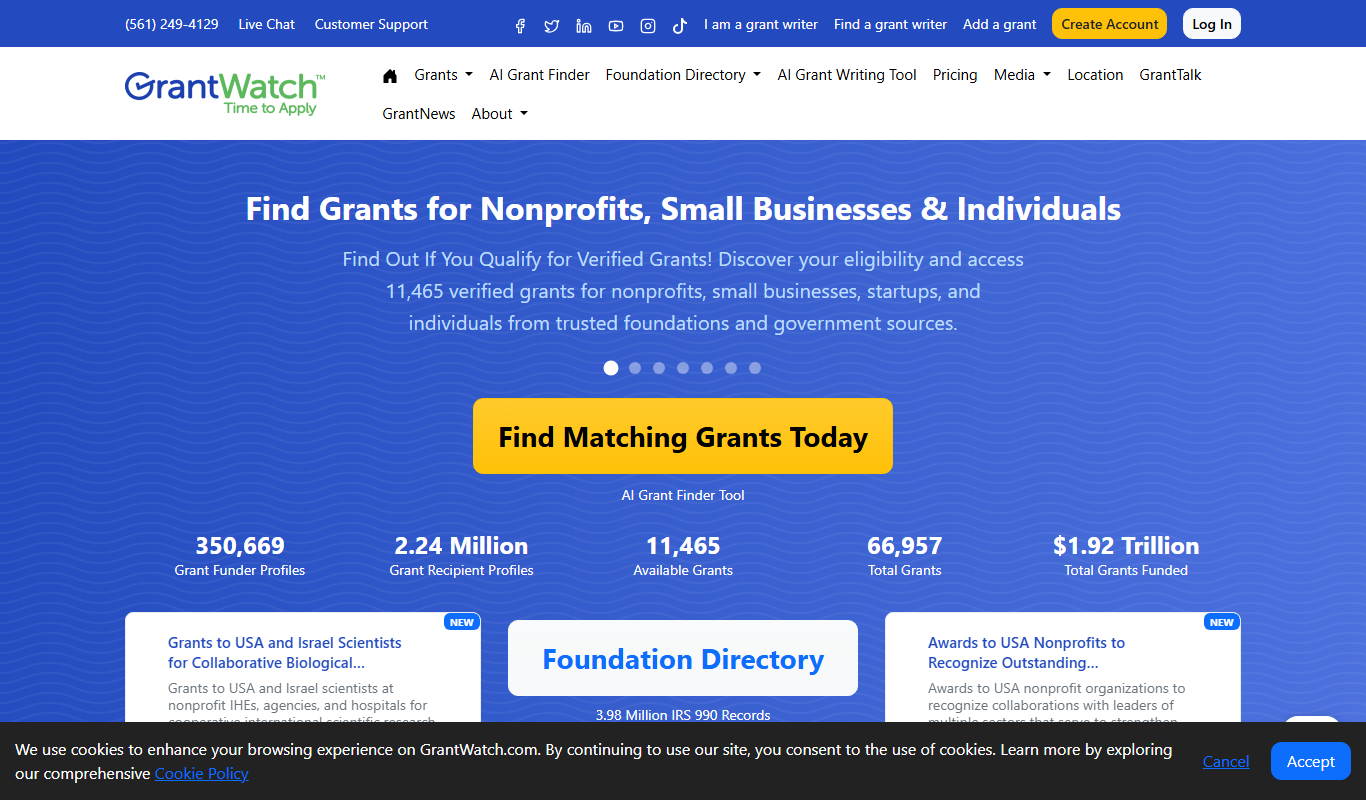
Task: Cancel the cookie consent banner
Action: click(x=1226, y=761)
